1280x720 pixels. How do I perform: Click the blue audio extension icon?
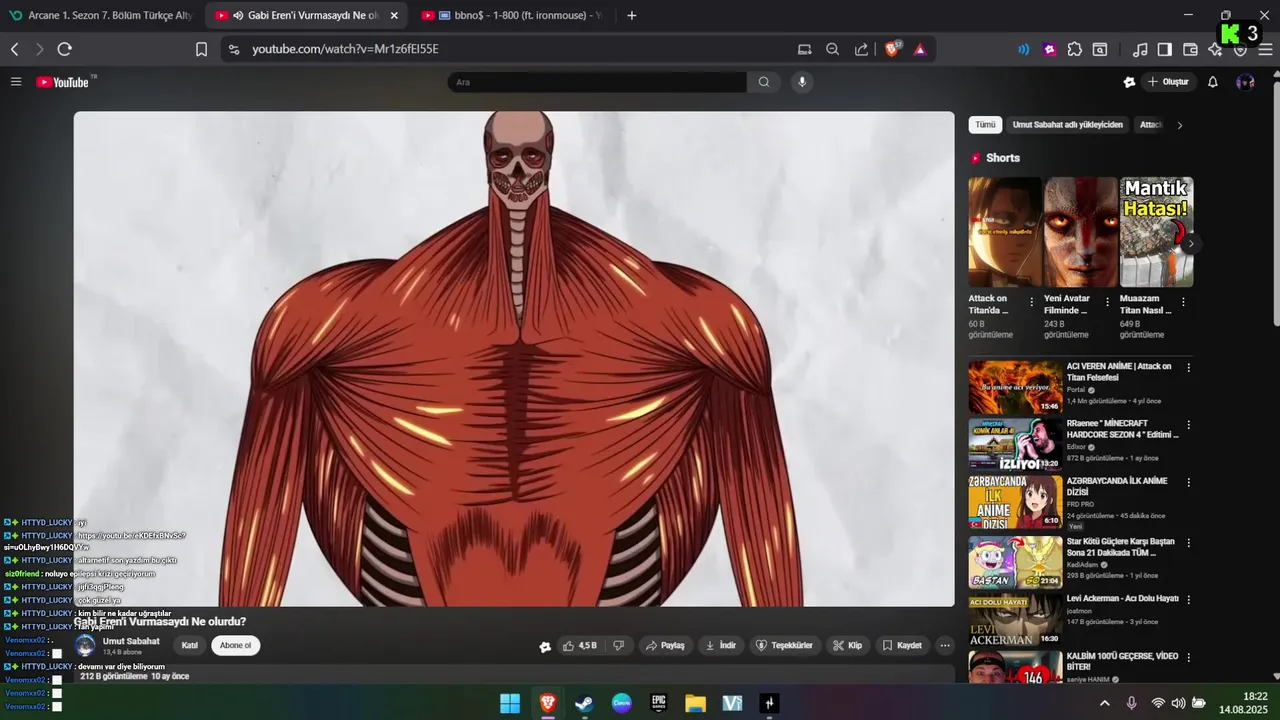(1023, 49)
